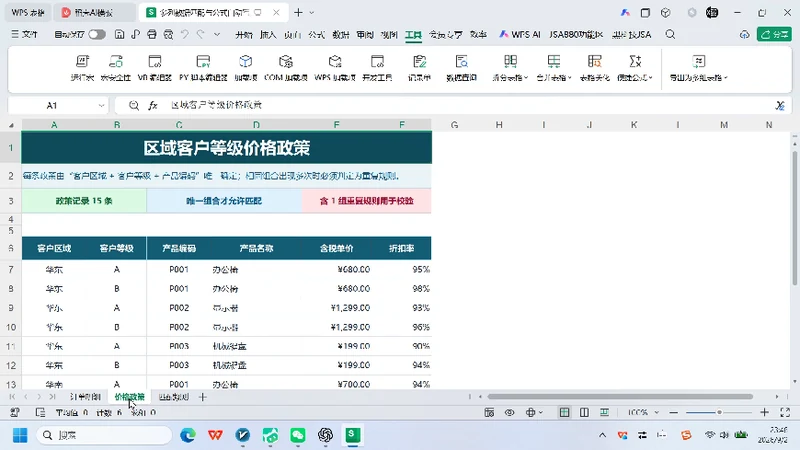Click the vertical scrollbar
This screenshot has height=450, width=800.
pyautogui.click(x=794, y=218)
